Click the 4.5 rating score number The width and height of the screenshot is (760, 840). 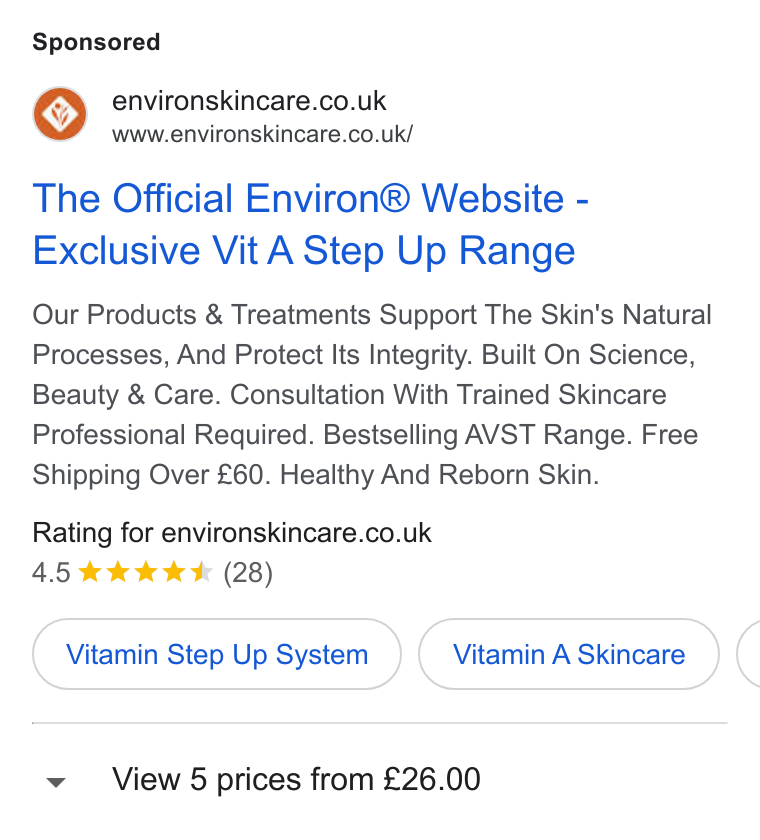coord(51,573)
